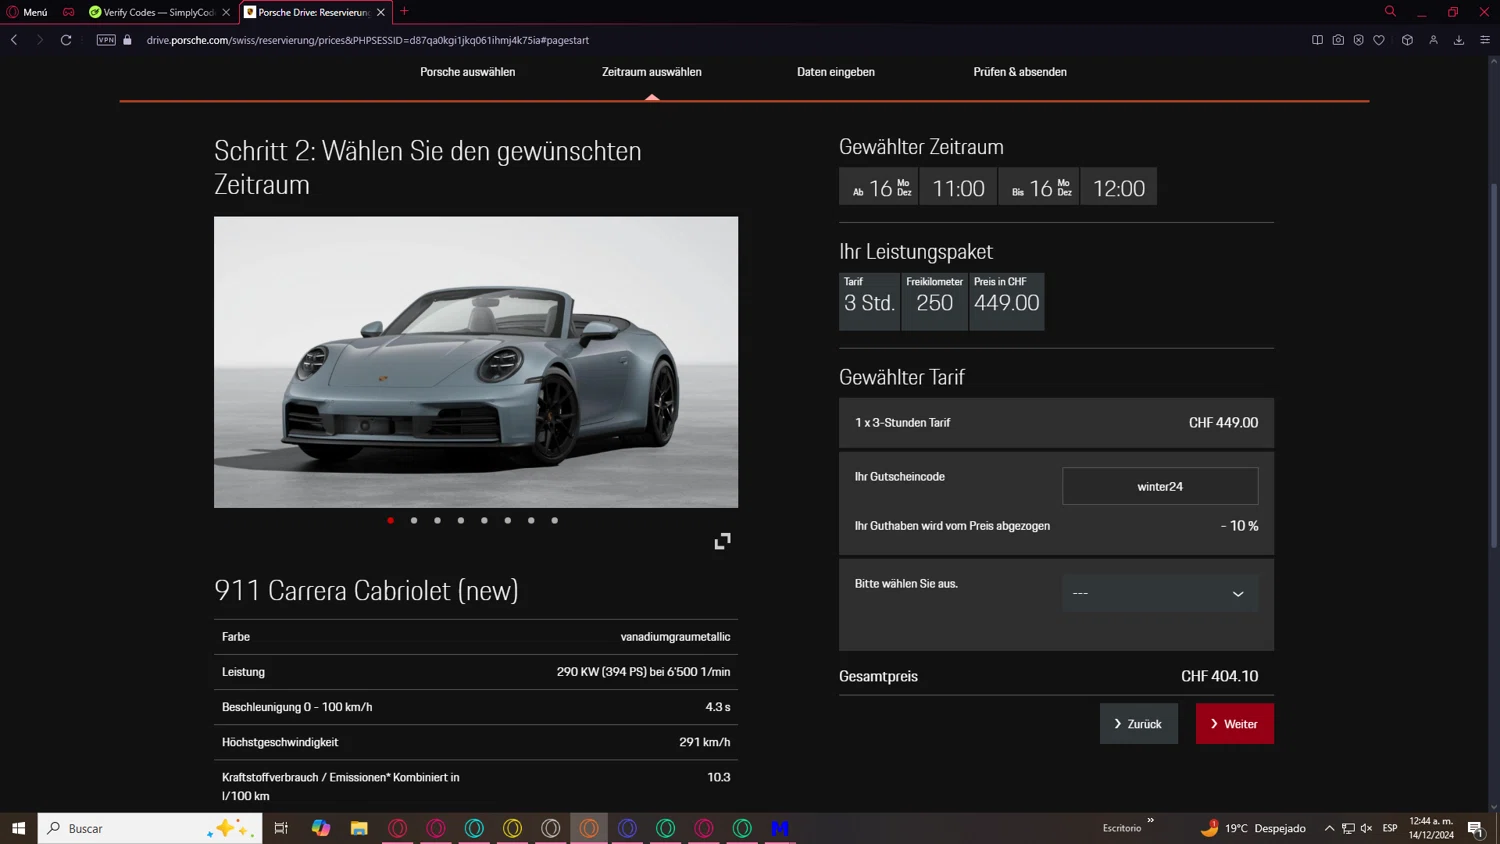Open Easy Setup sliders icon
The height and width of the screenshot is (844, 1500).
(1485, 40)
